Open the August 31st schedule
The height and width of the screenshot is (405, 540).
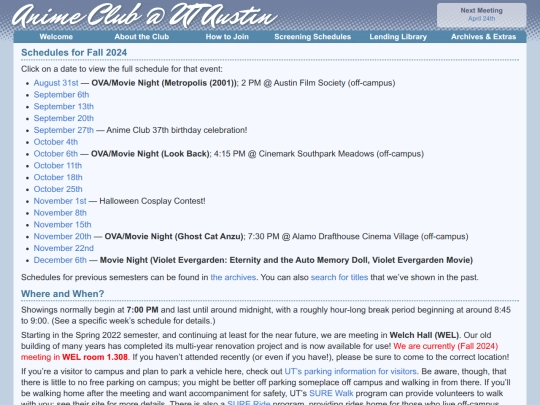click(56, 83)
